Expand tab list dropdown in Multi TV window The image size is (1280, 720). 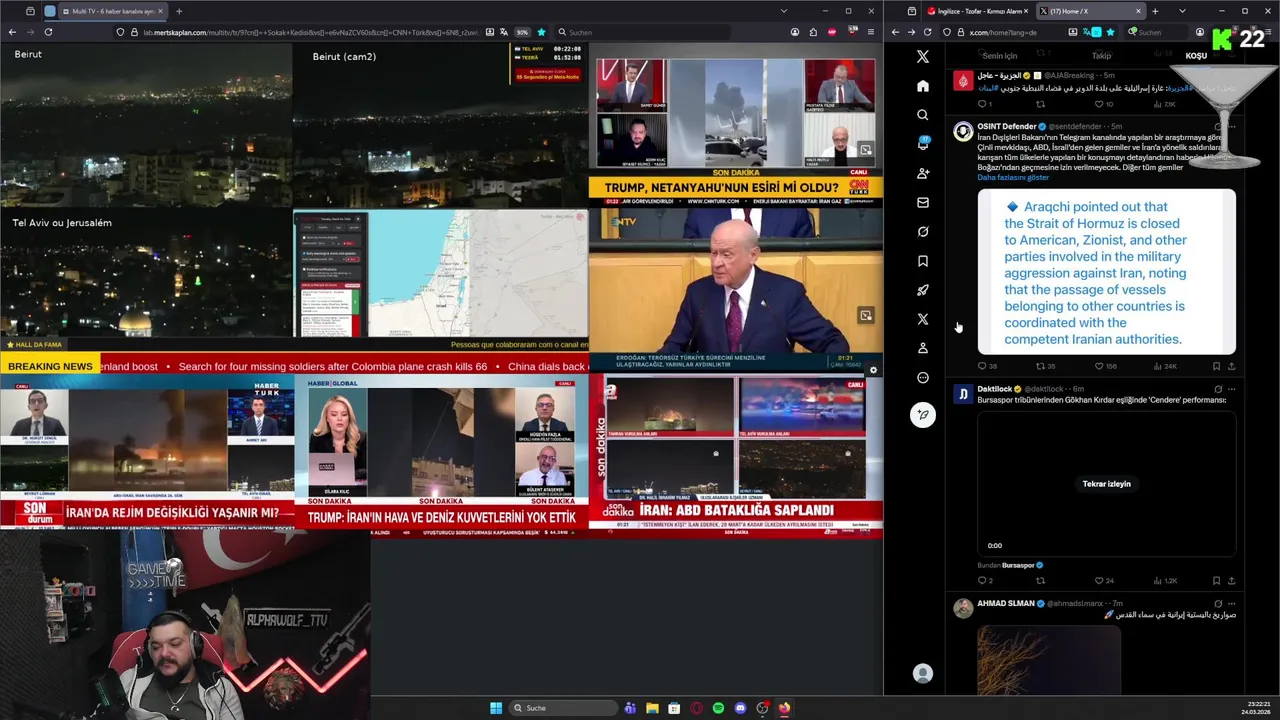tap(783, 11)
